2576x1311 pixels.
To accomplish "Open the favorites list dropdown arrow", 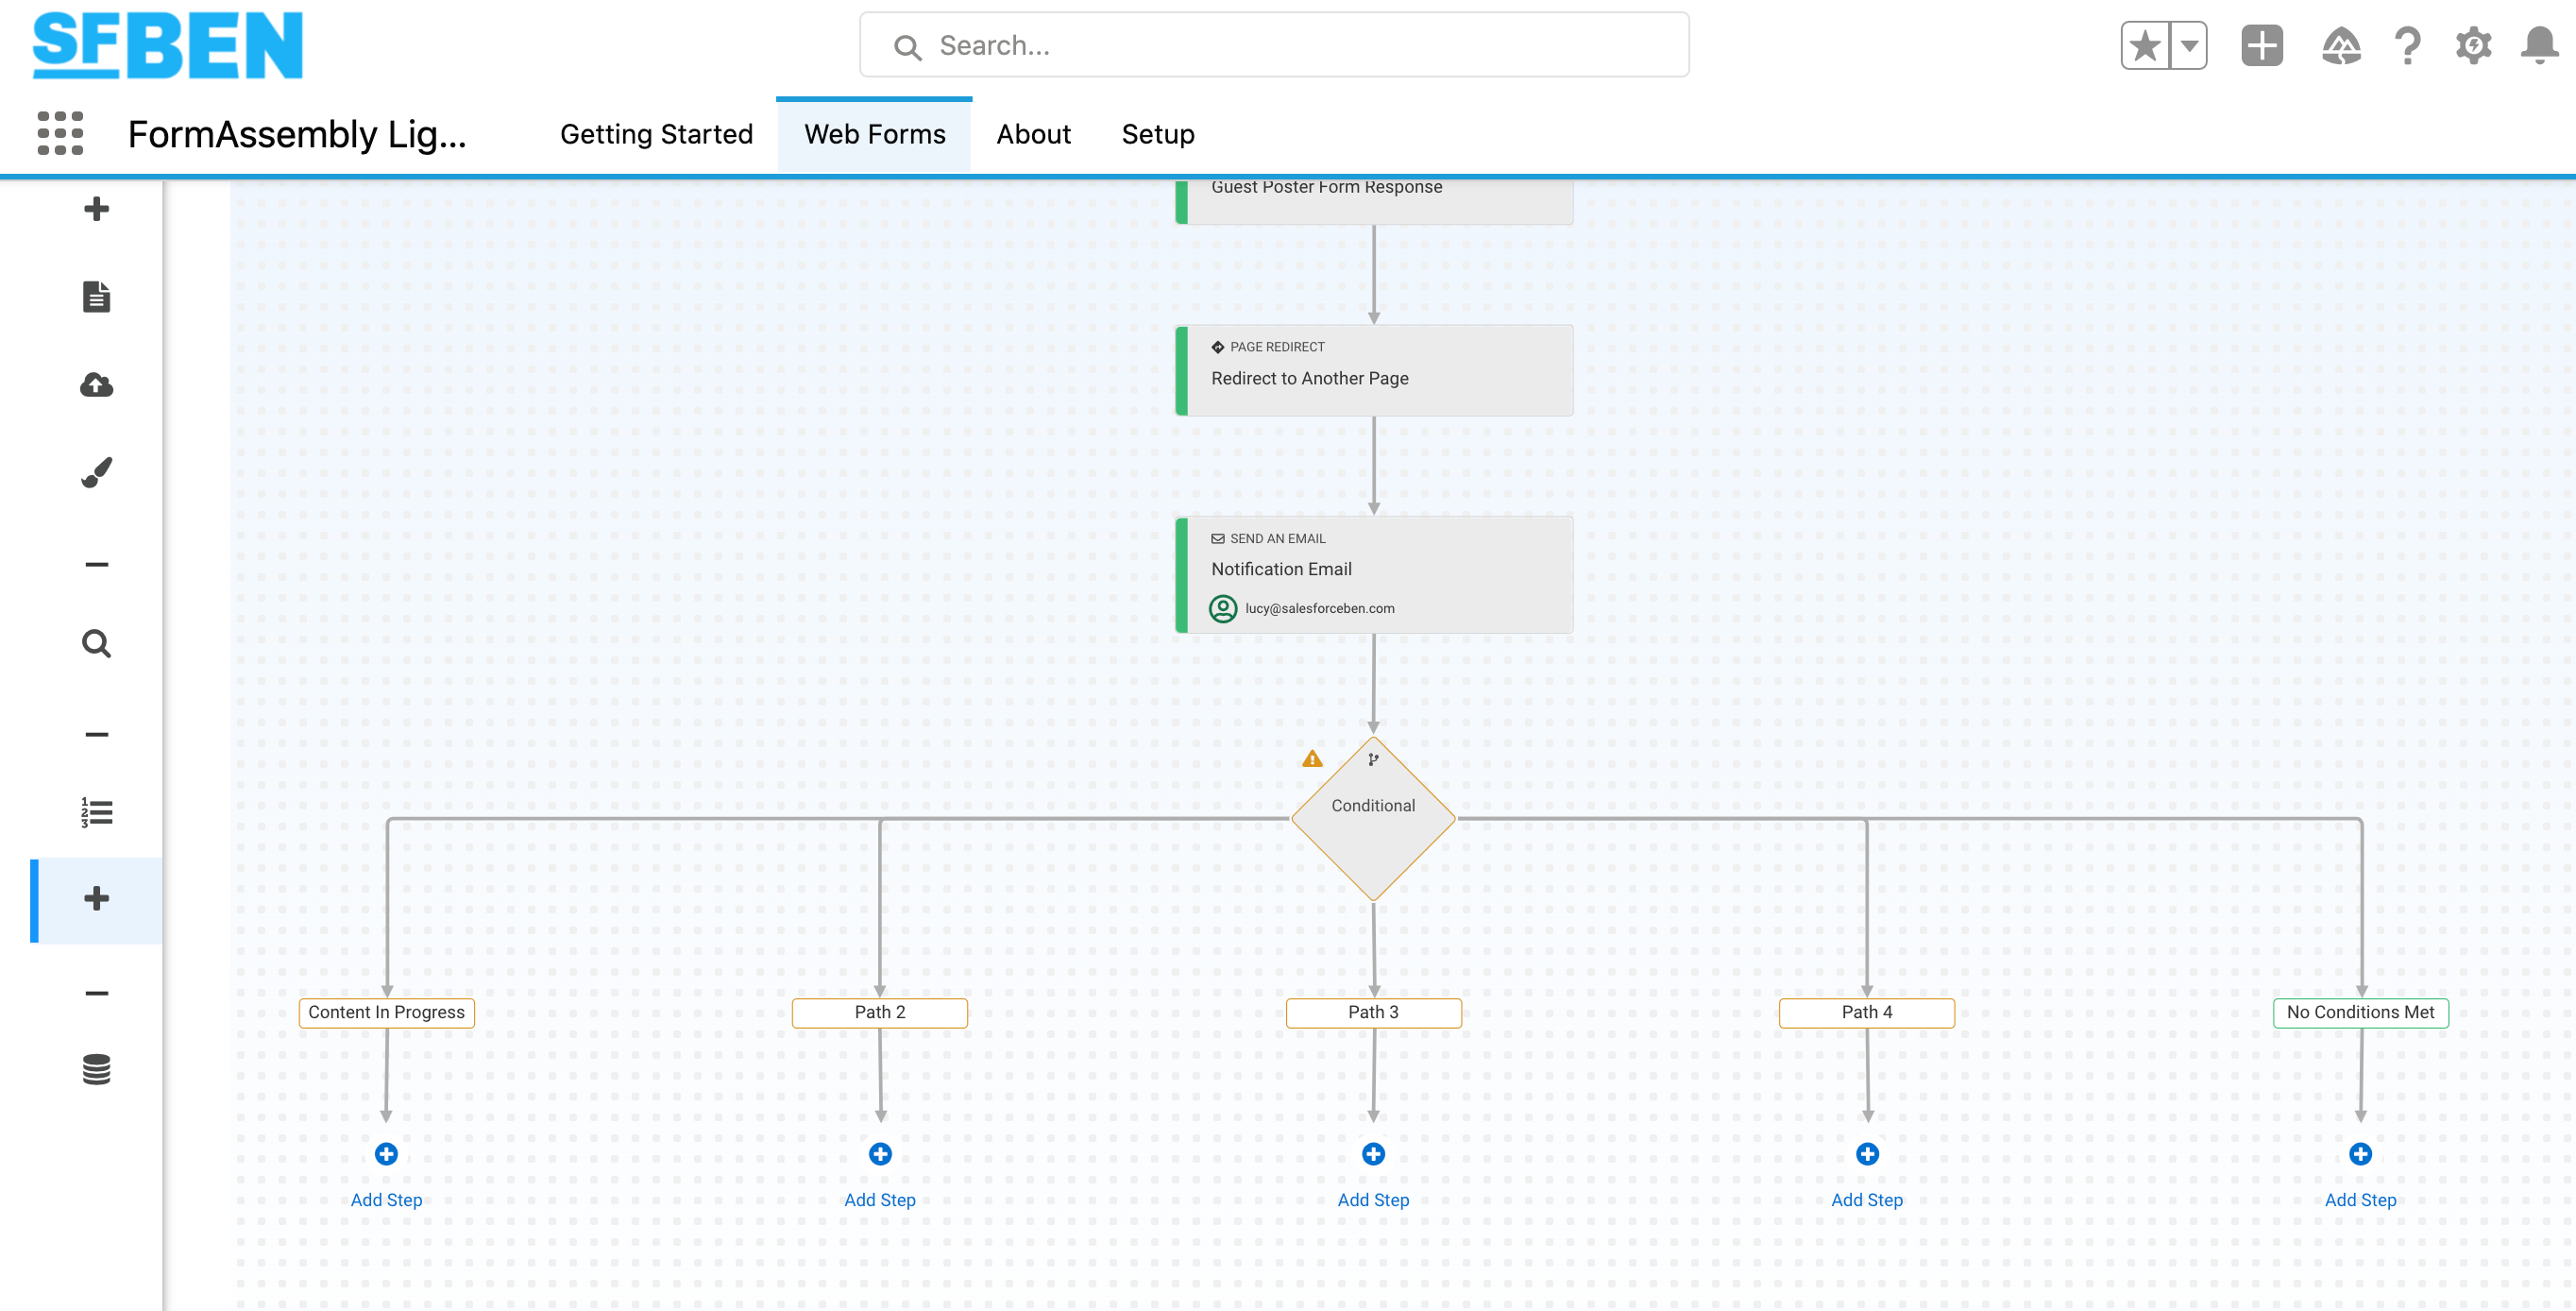I will click(x=2189, y=45).
